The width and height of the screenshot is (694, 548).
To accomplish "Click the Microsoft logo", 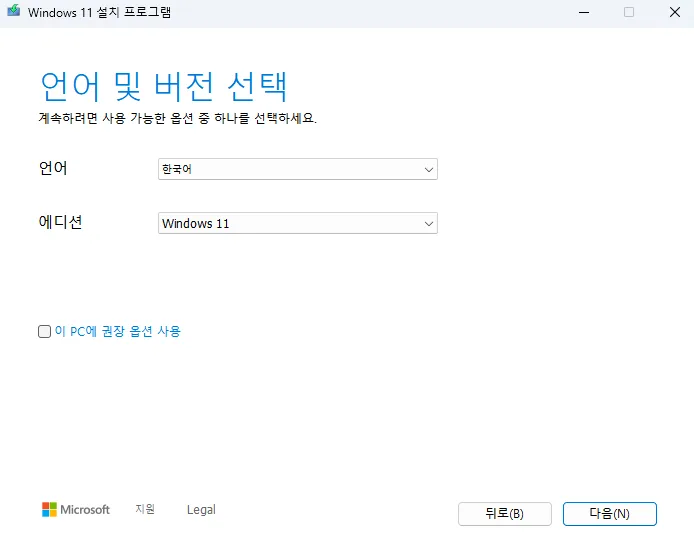I will click(76, 509).
